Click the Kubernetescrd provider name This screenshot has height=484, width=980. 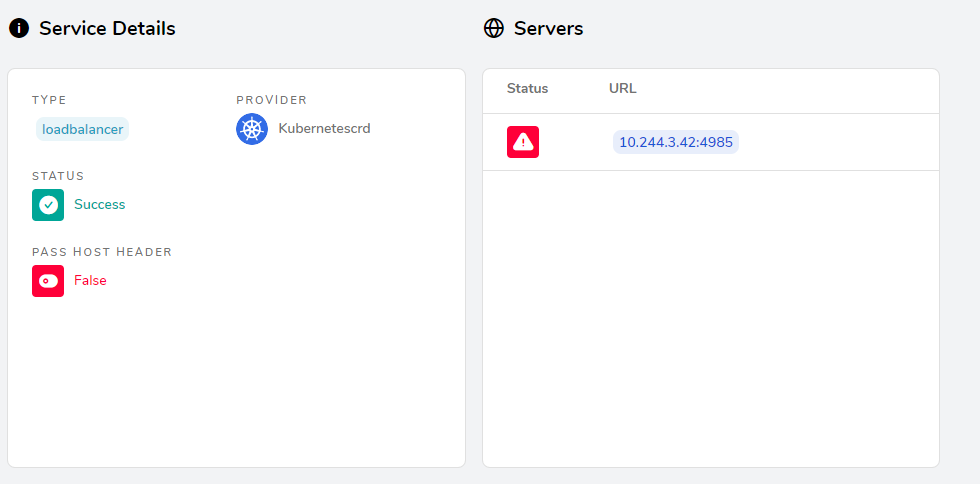tap(324, 129)
